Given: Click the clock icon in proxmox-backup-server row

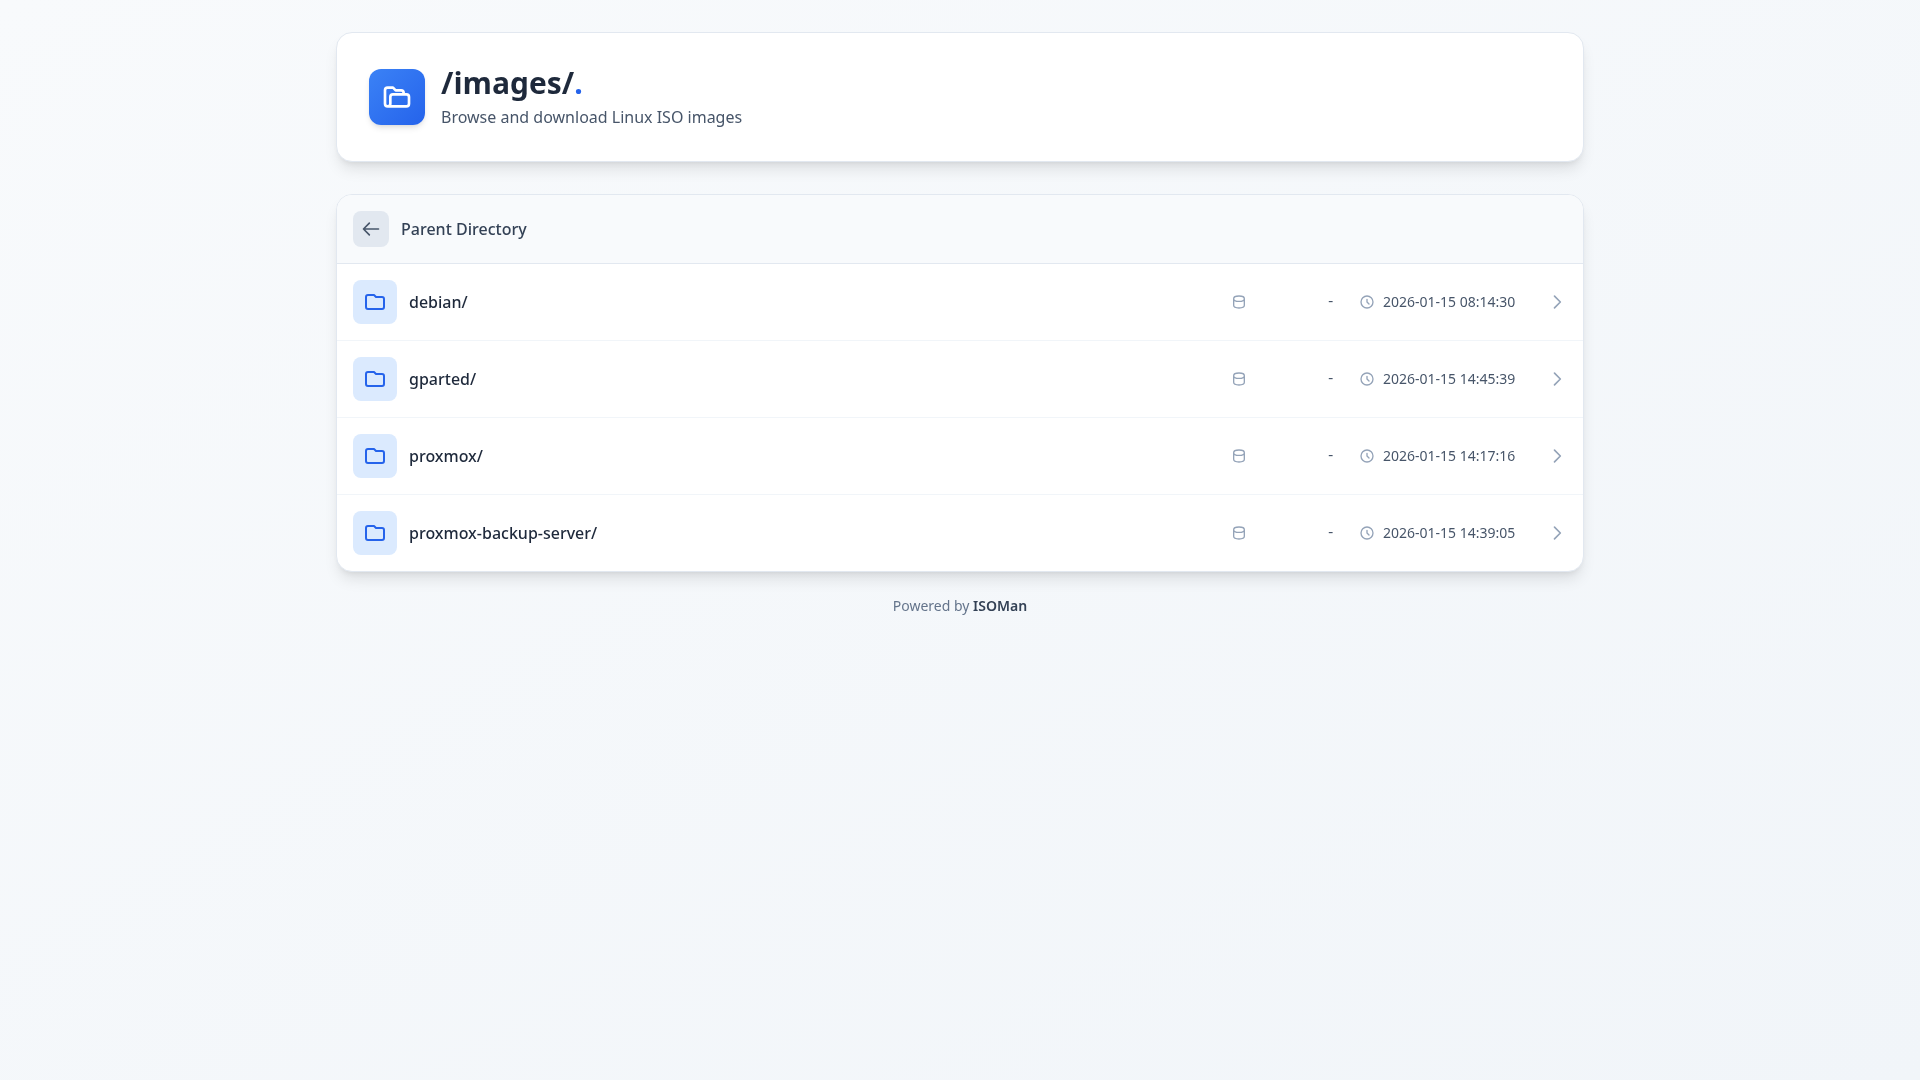Looking at the screenshot, I should (1366, 533).
